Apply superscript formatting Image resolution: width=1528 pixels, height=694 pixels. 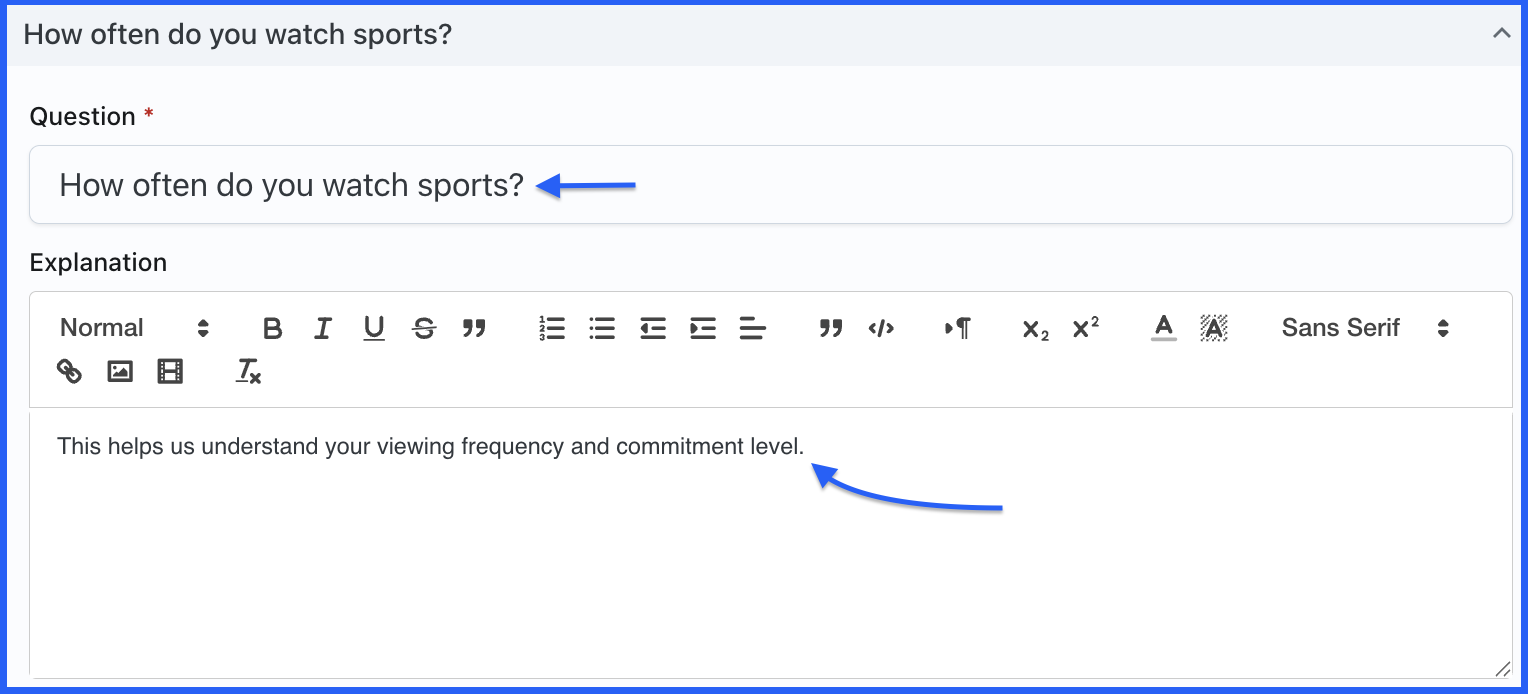tap(1085, 328)
